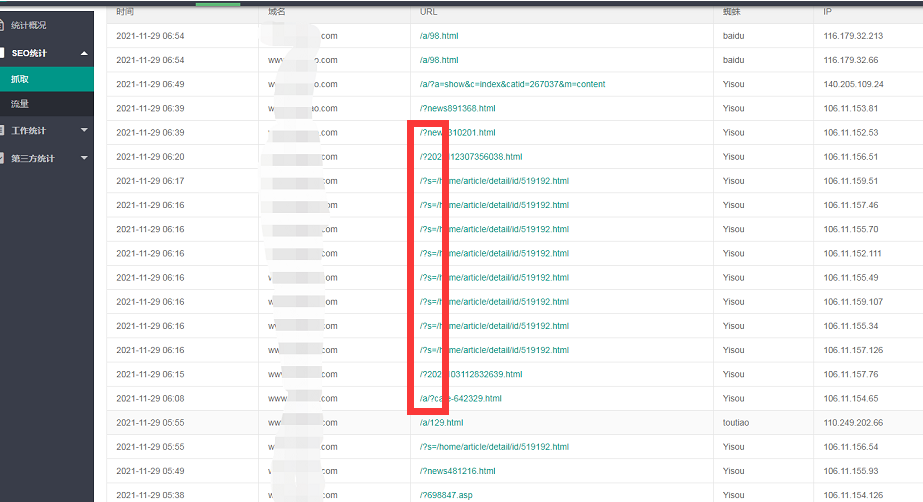Expand the 第三方统计 dropdown arrow
Screen dimensions: 923x502
[x=84, y=158]
